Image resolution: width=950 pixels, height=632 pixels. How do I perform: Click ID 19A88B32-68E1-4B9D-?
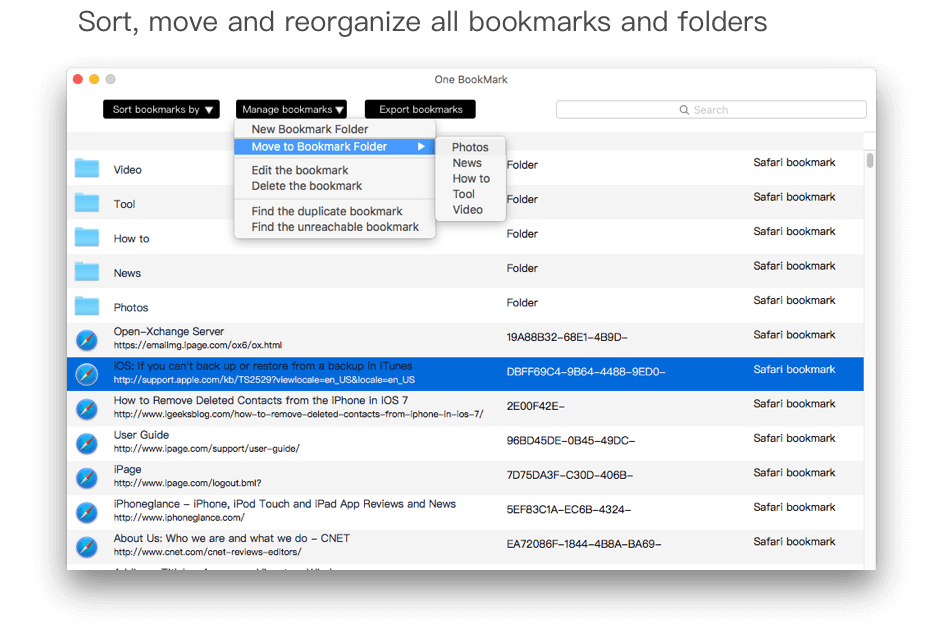[567, 338]
